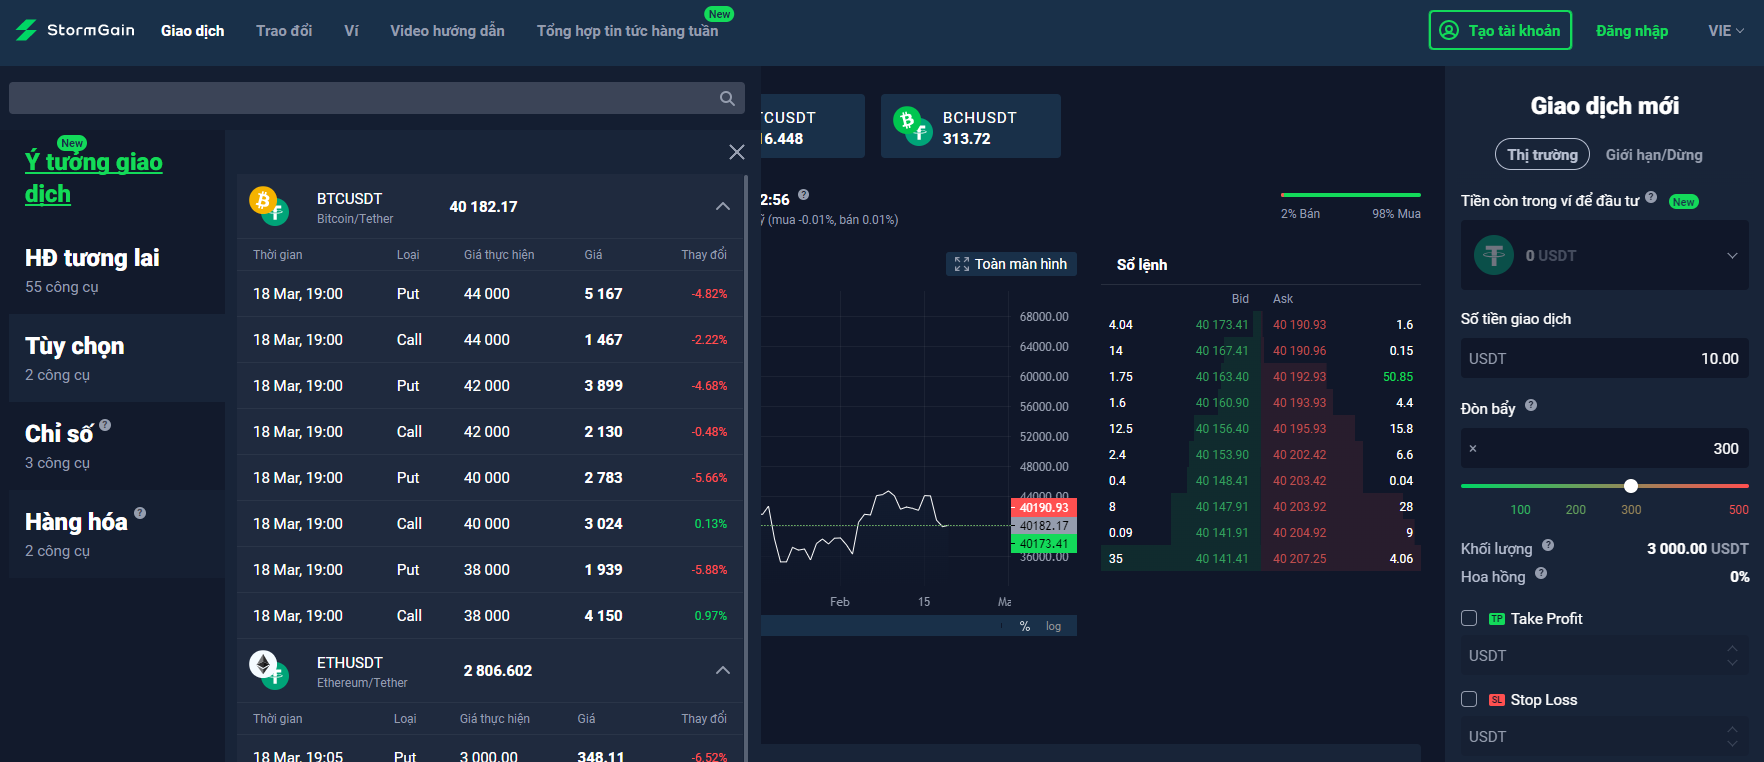Click the Đăng nhập link

1632,30
